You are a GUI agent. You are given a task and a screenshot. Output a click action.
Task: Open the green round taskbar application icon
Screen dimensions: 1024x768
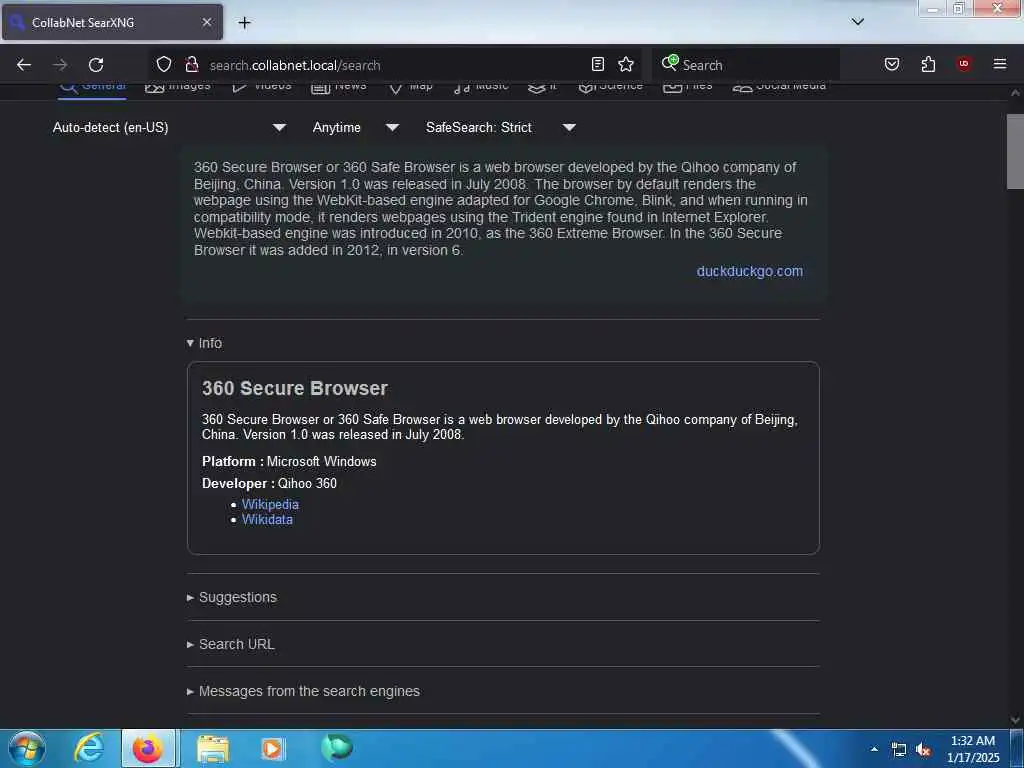337,747
